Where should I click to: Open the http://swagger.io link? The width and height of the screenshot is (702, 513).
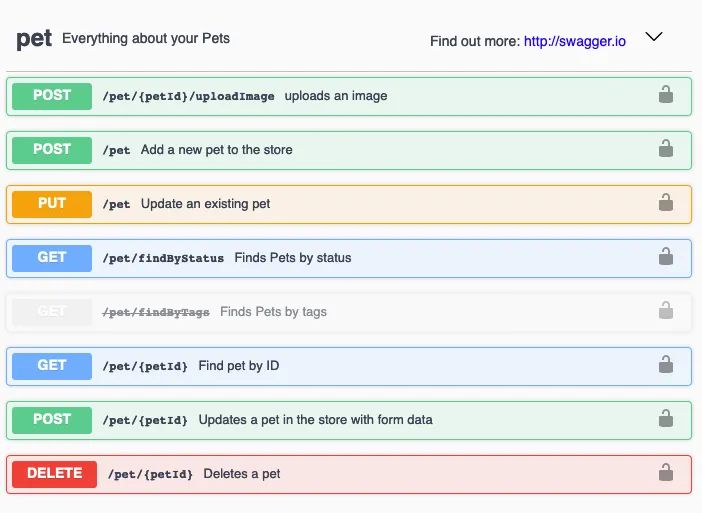(575, 41)
